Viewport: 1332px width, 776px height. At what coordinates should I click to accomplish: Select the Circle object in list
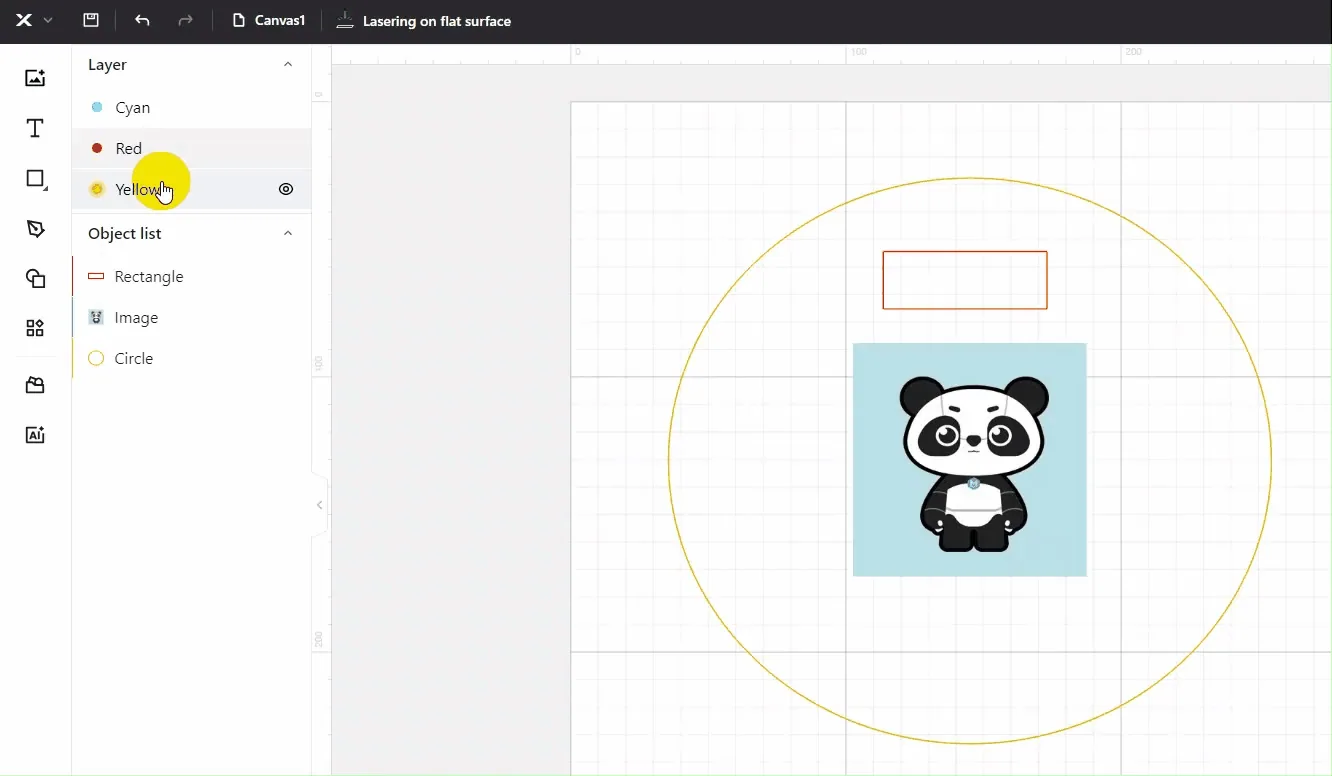click(x=191, y=358)
